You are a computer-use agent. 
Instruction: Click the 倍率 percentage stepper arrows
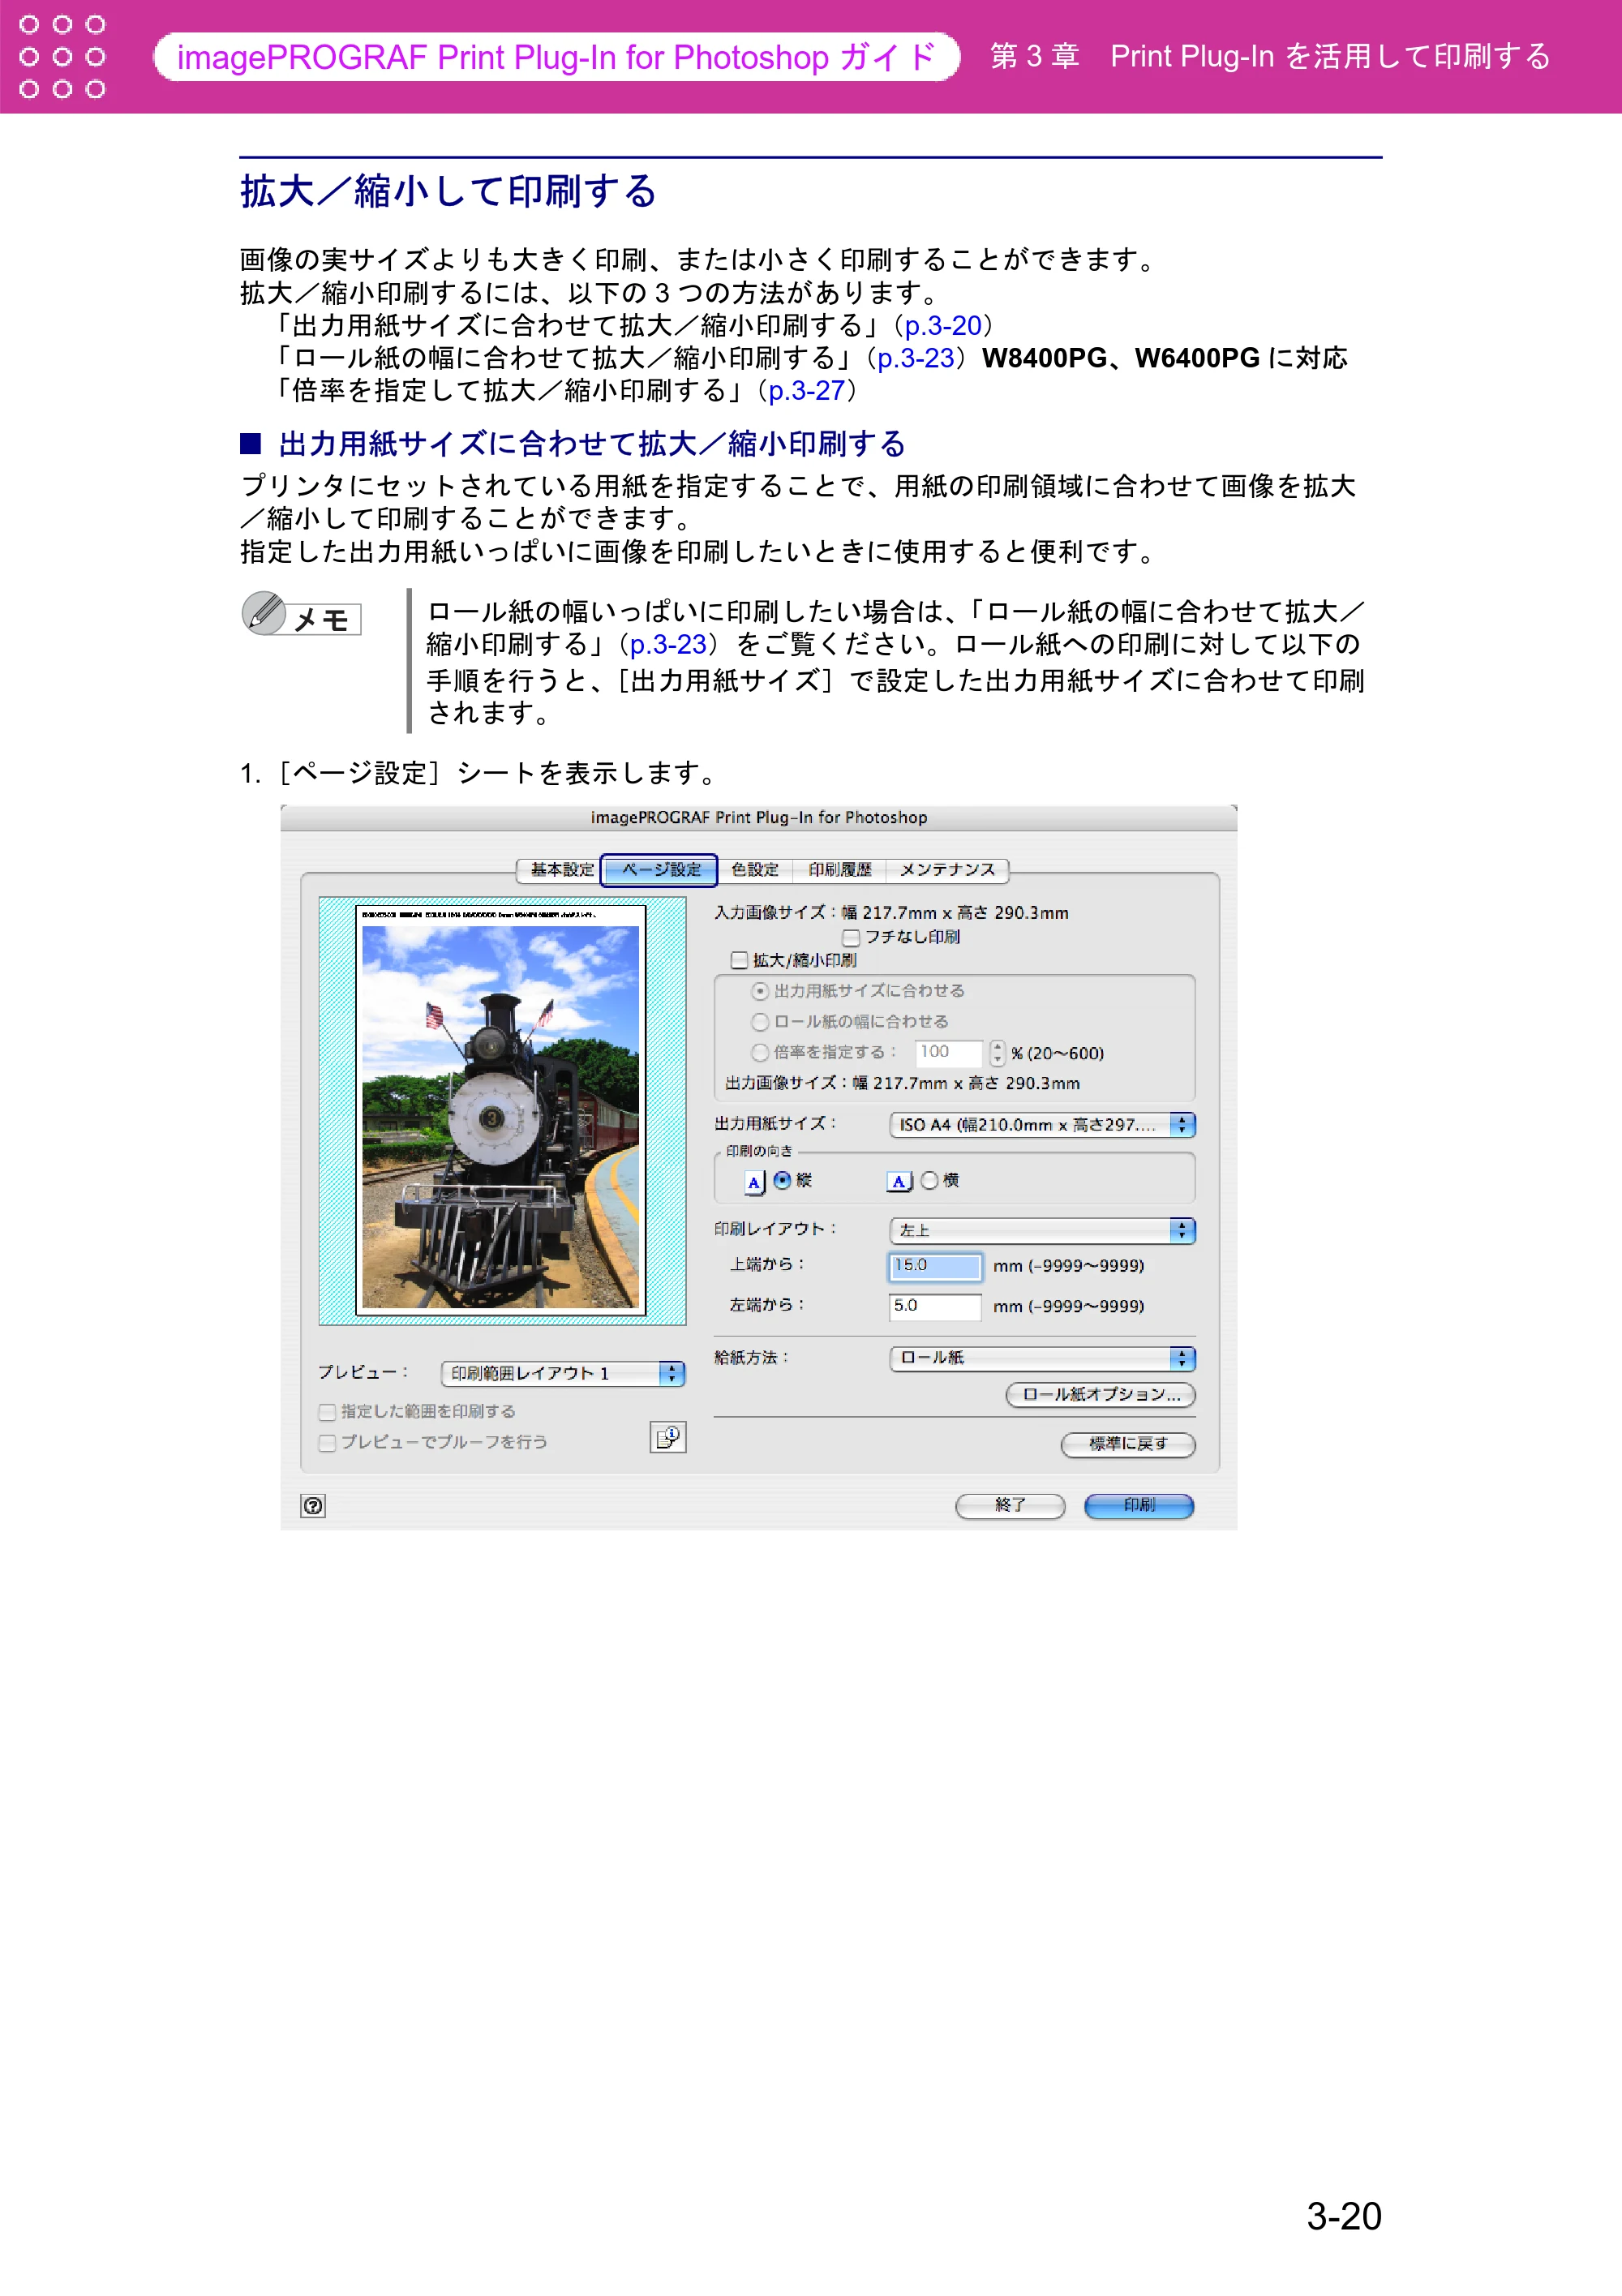click(997, 1052)
